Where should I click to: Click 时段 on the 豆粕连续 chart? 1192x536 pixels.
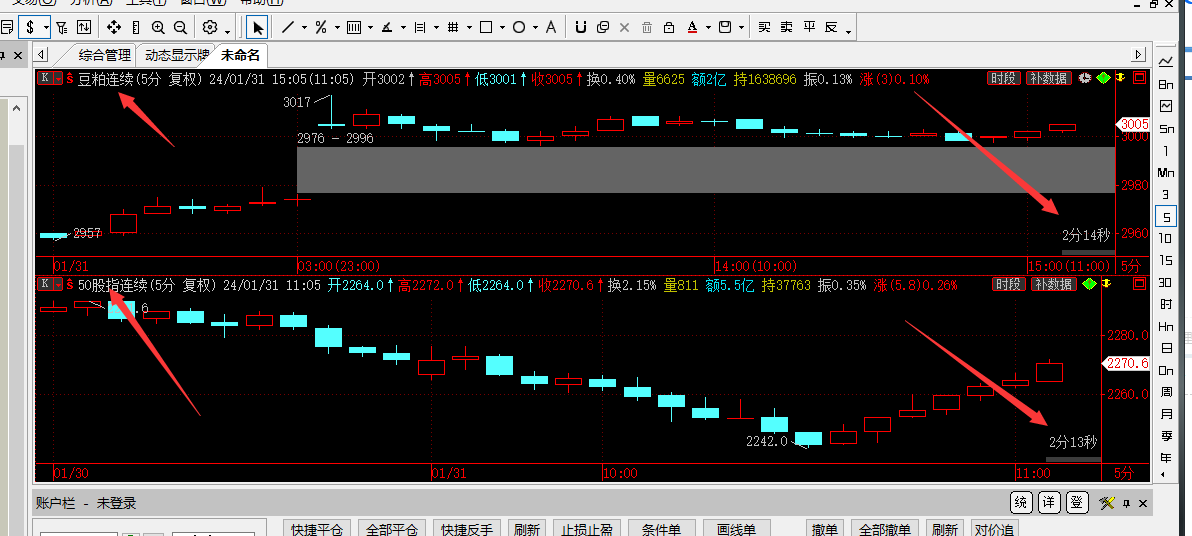coord(1003,78)
